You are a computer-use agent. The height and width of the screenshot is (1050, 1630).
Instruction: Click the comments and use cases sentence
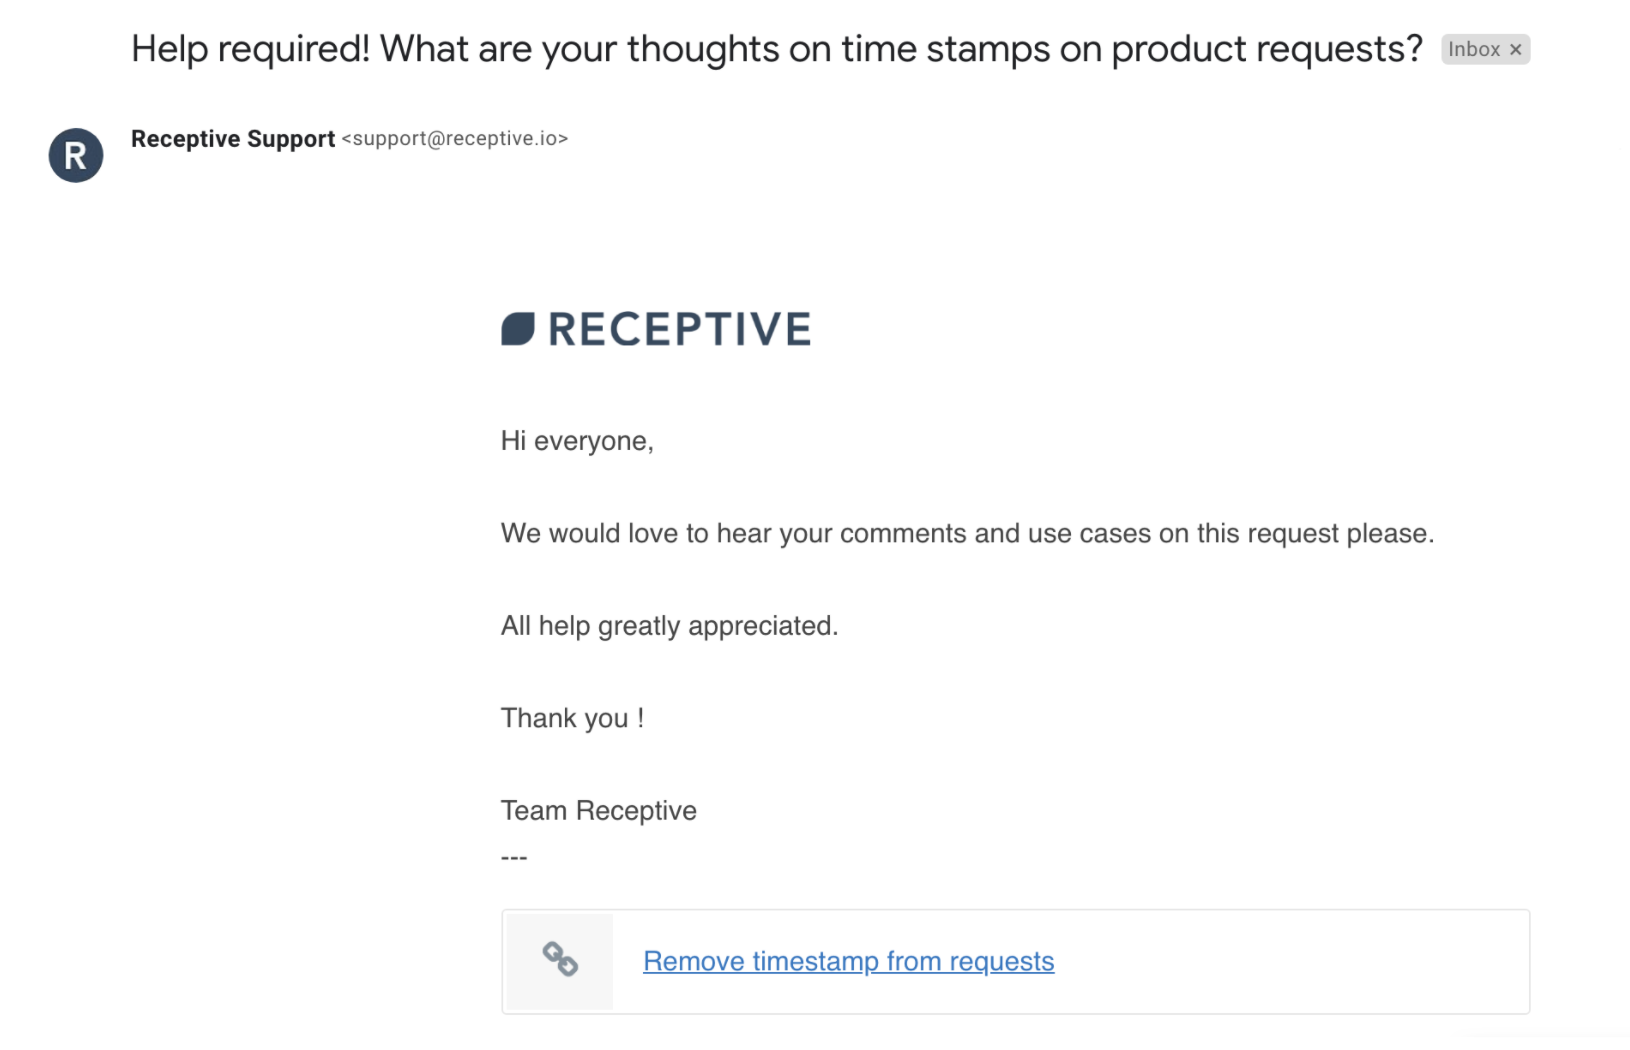pos(967,533)
